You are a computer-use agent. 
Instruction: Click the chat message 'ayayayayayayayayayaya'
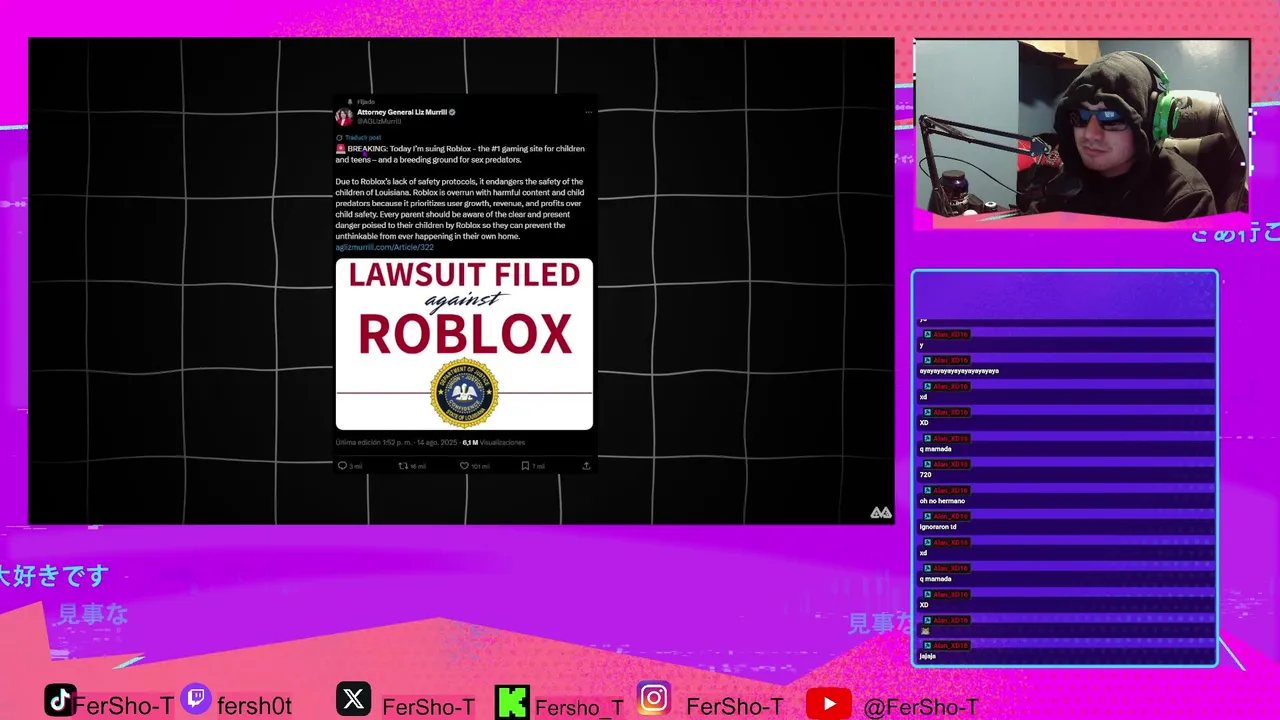pyautogui.click(x=959, y=371)
